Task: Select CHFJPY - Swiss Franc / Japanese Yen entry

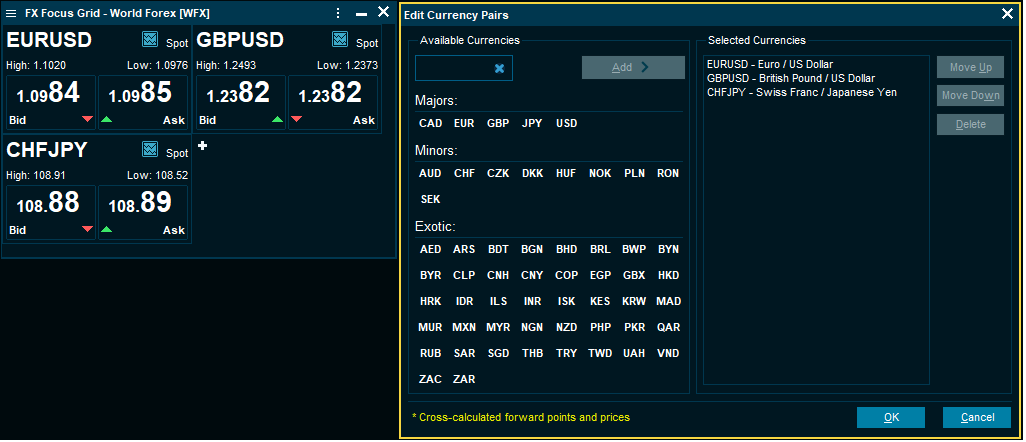Action: [801, 92]
